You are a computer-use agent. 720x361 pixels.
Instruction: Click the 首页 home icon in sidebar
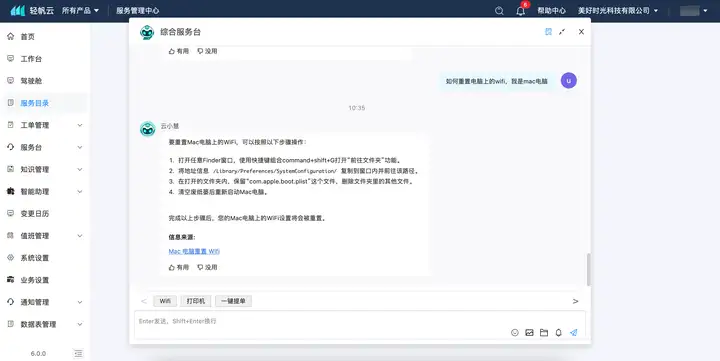(11, 36)
